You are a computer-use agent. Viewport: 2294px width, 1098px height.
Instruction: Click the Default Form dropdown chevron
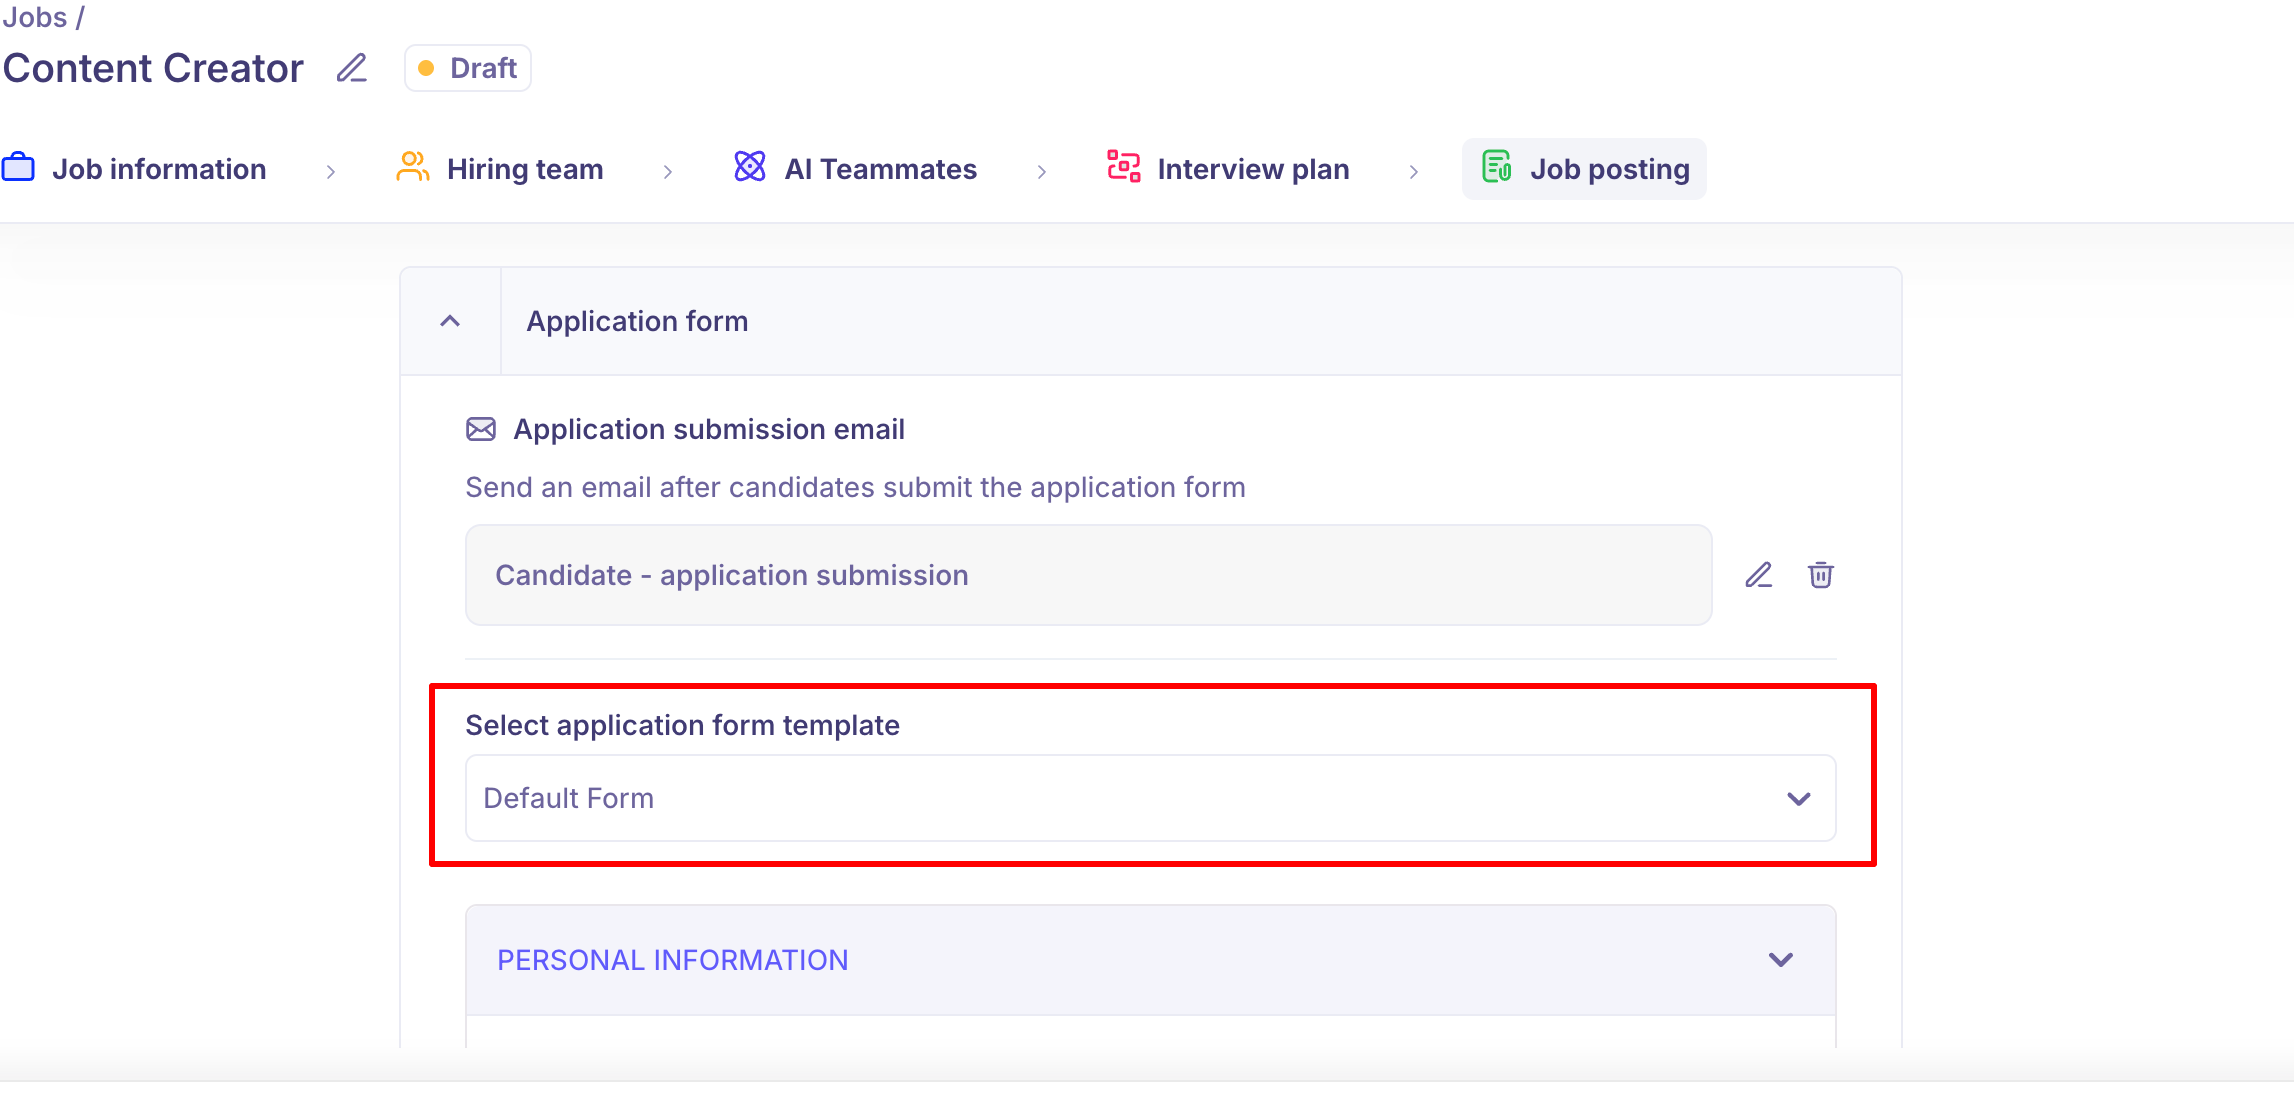pos(1798,798)
